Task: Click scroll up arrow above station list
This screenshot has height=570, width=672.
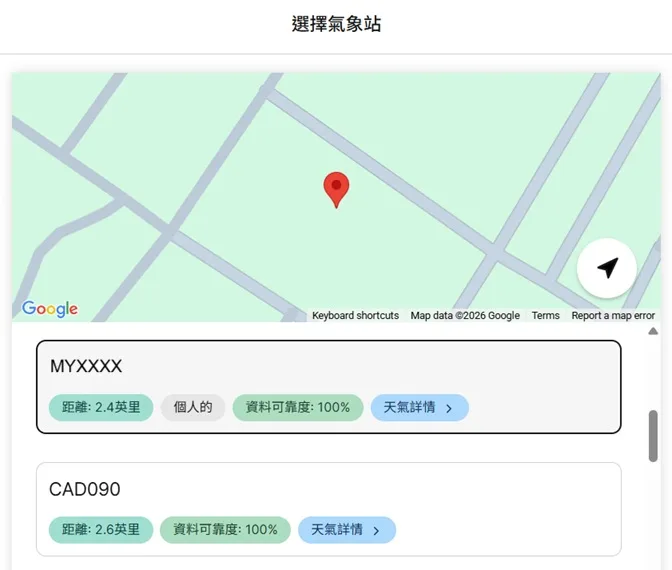Action: click(653, 331)
